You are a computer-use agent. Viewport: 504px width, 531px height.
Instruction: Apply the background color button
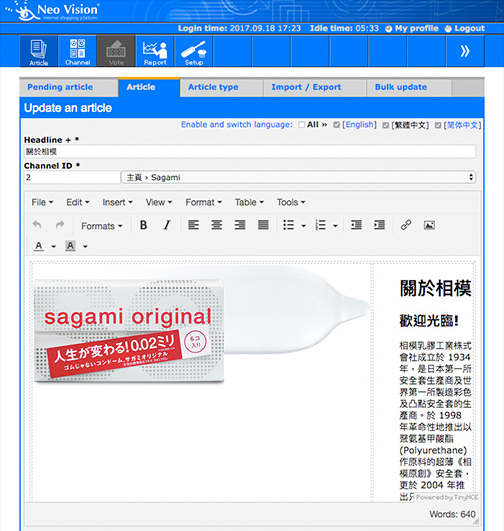pos(70,246)
